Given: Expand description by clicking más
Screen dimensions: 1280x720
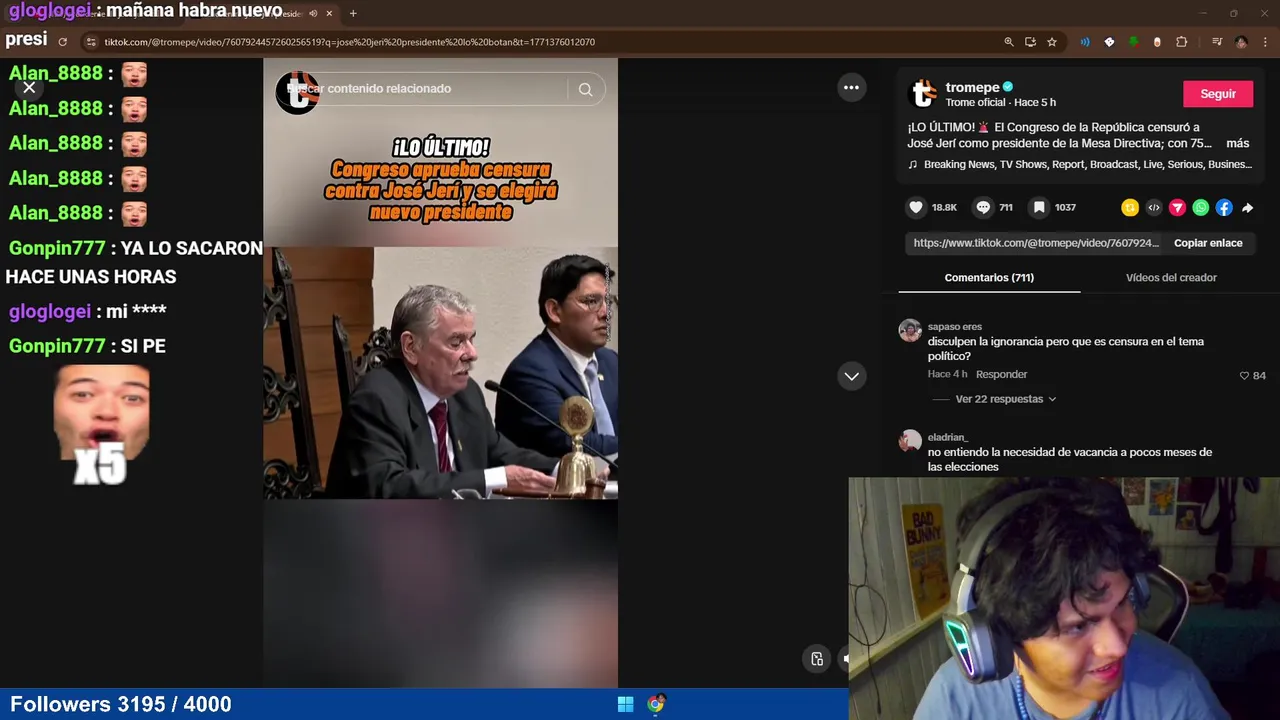Looking at the screenshot, I should [x=1238, y=143].
